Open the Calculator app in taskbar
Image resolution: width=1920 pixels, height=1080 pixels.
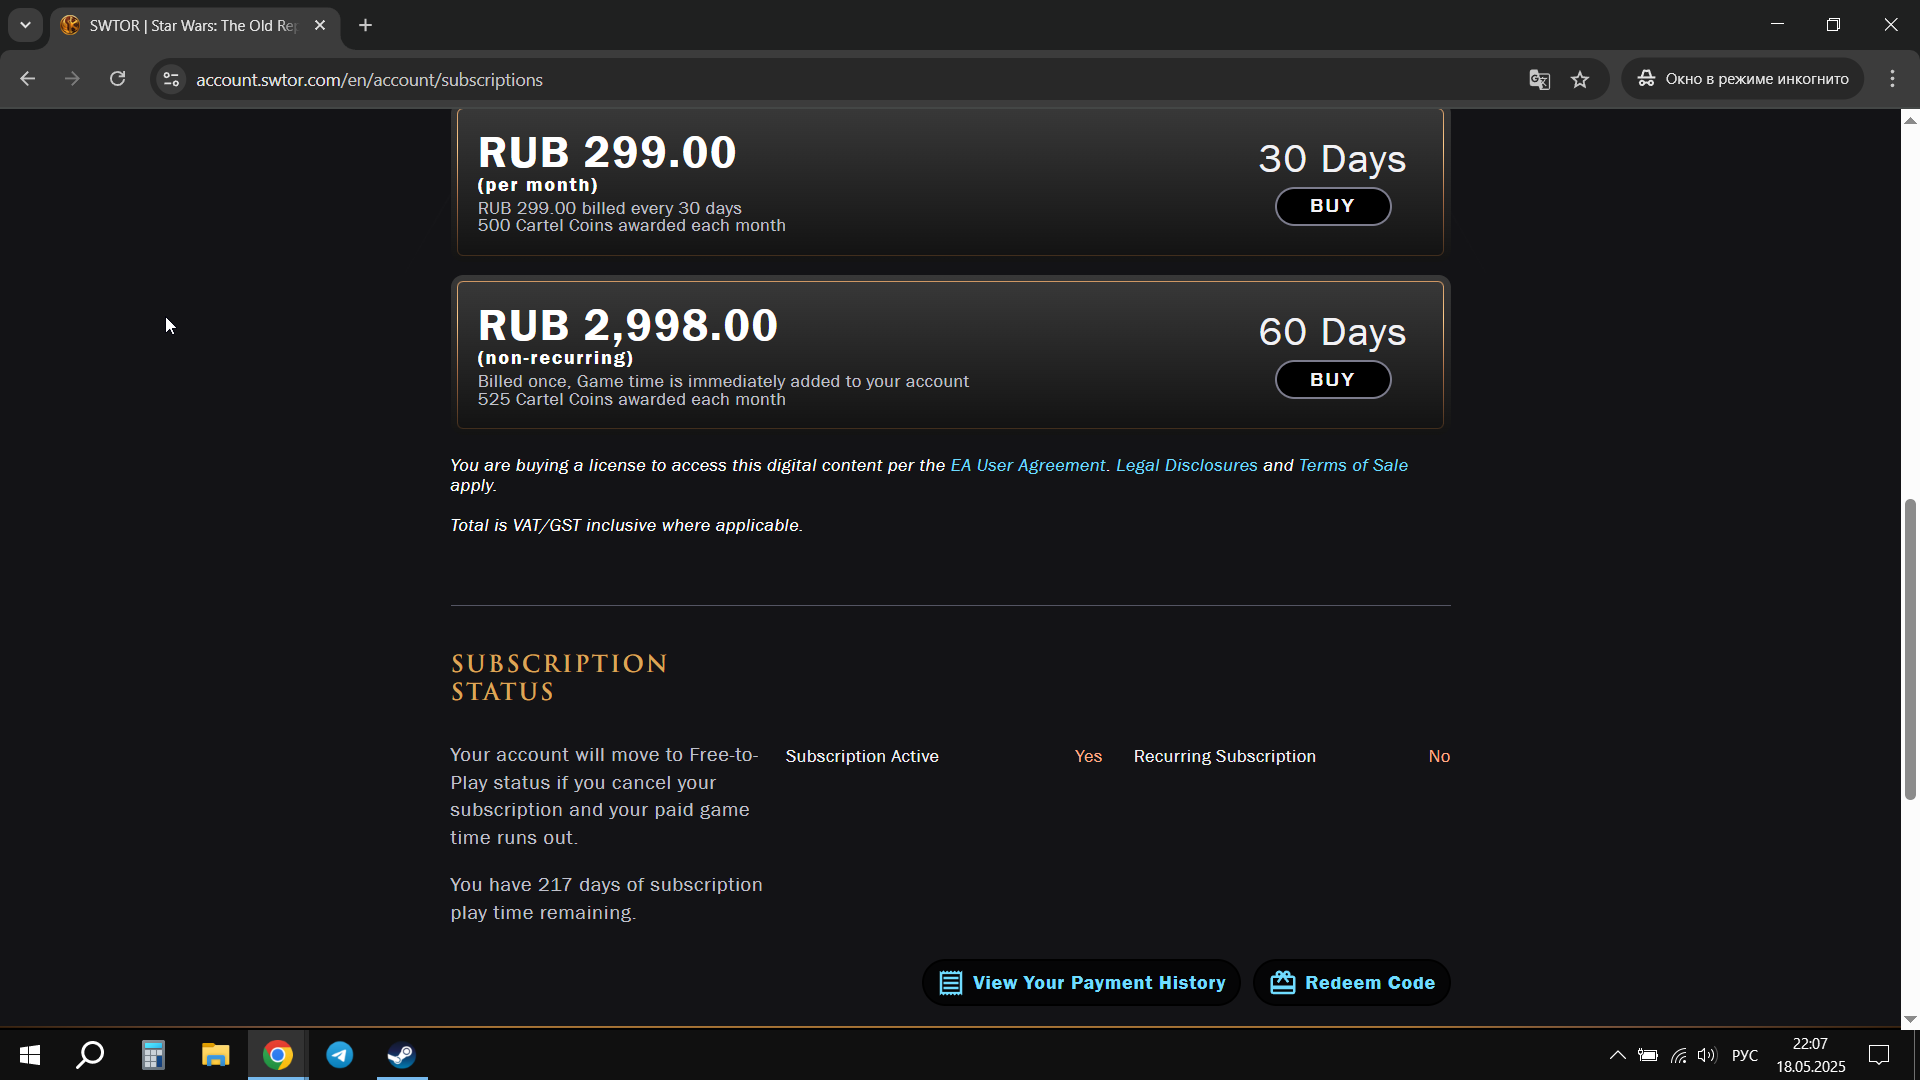[153, 1055]
